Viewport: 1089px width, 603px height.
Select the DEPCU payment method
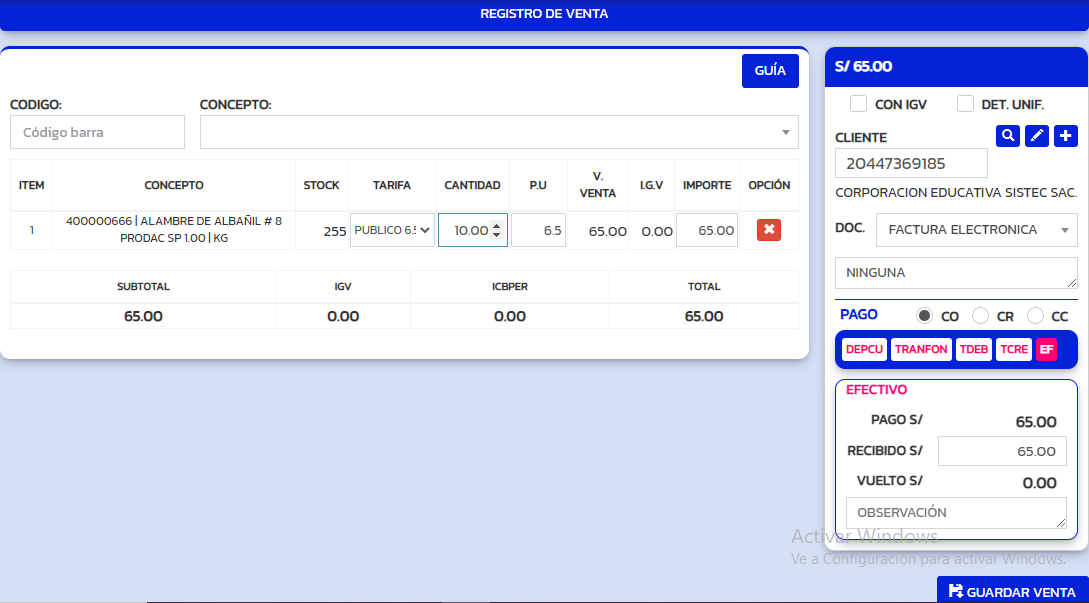[864, 349]
